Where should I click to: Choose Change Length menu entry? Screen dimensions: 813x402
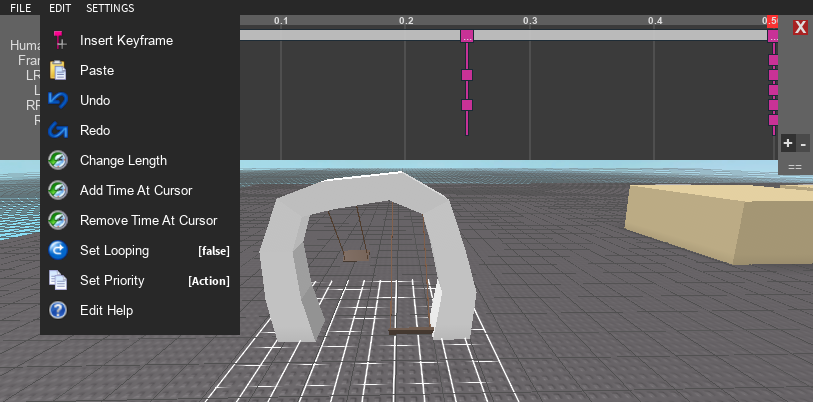point(140,160)
